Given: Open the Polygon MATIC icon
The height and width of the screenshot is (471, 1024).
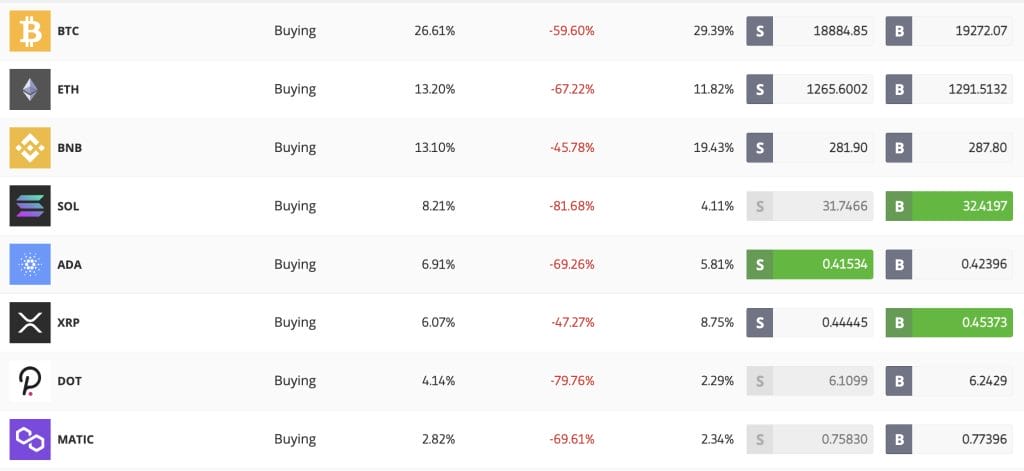Looking at the screenshot, I should point(30,439).
